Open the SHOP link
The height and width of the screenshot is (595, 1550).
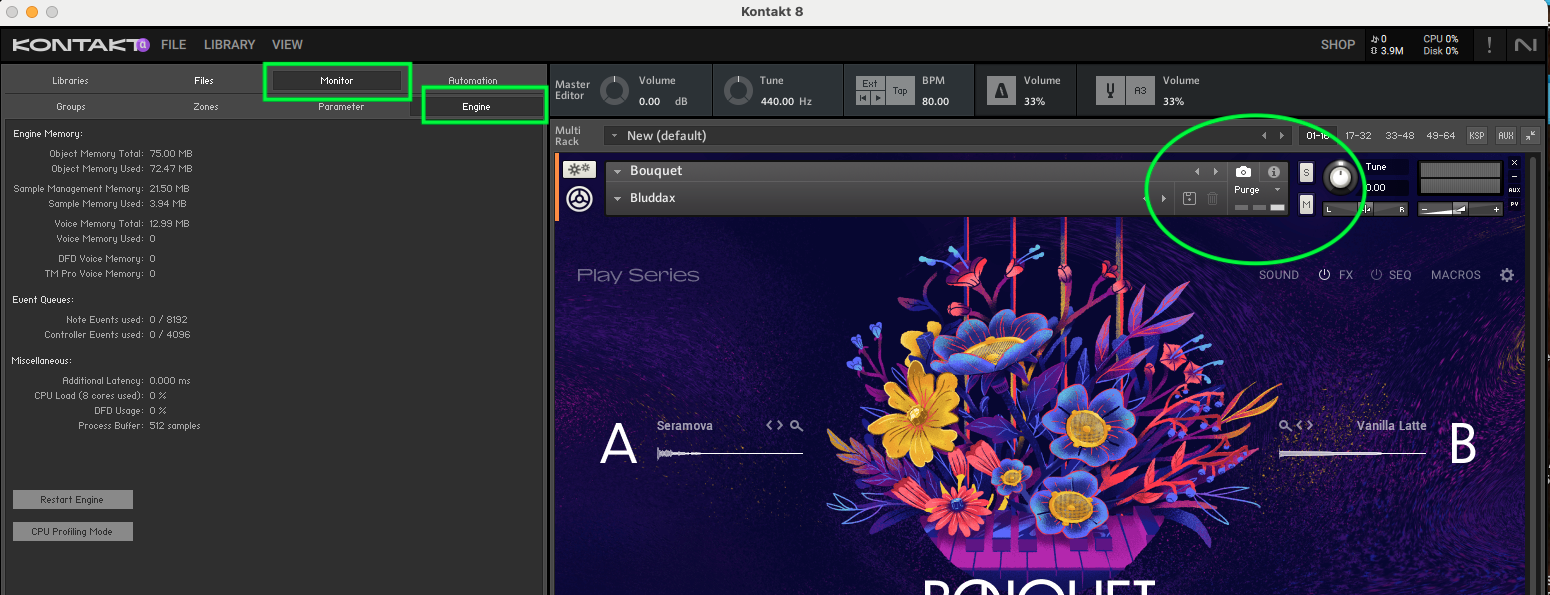coord(1337,44)
